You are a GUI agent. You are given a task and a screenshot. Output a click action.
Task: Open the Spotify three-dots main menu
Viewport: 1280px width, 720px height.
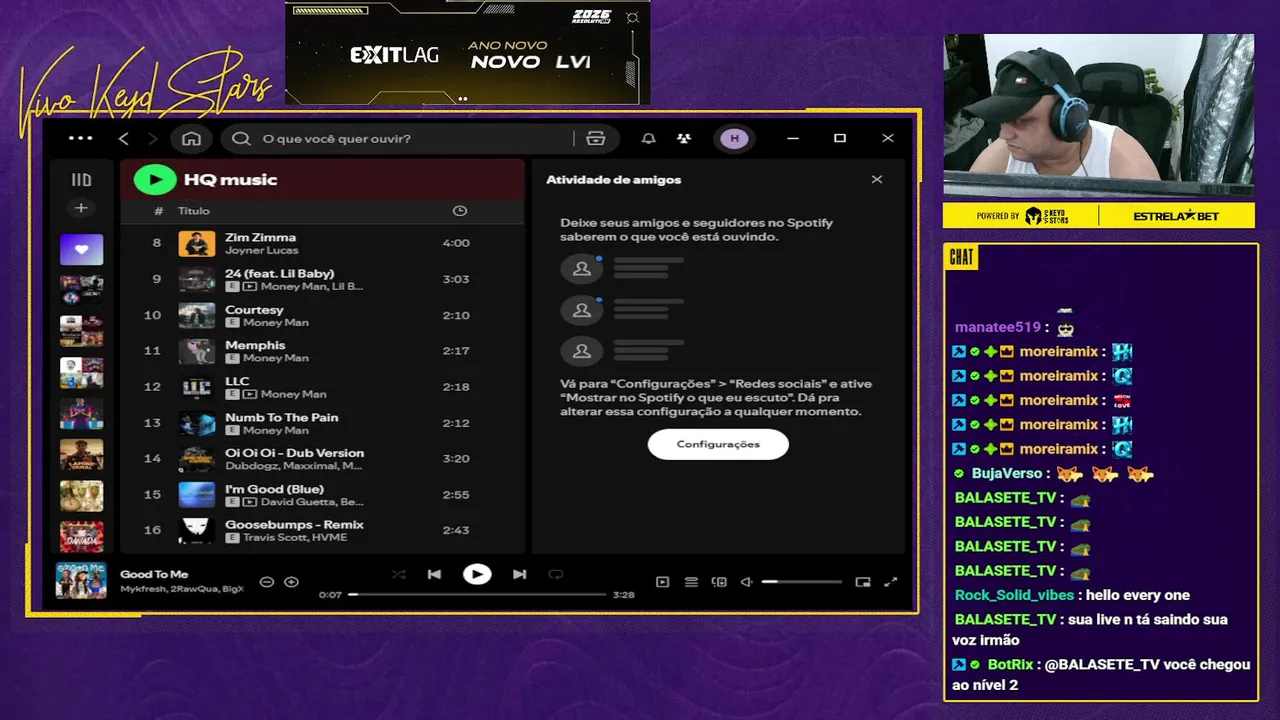click(x=80, y=138)
